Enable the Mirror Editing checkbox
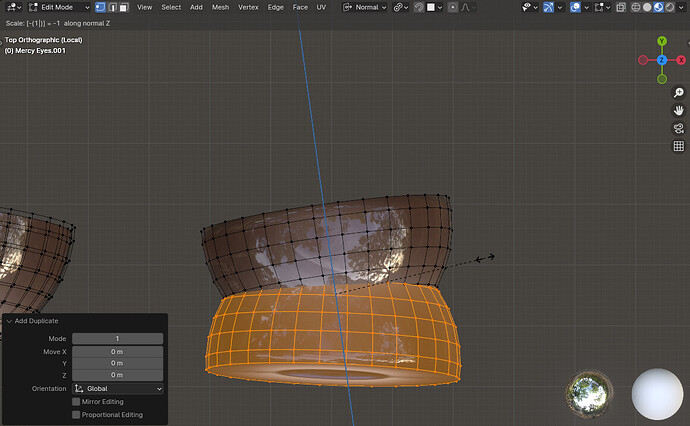690x426 pixels. [x=76, y=402]
